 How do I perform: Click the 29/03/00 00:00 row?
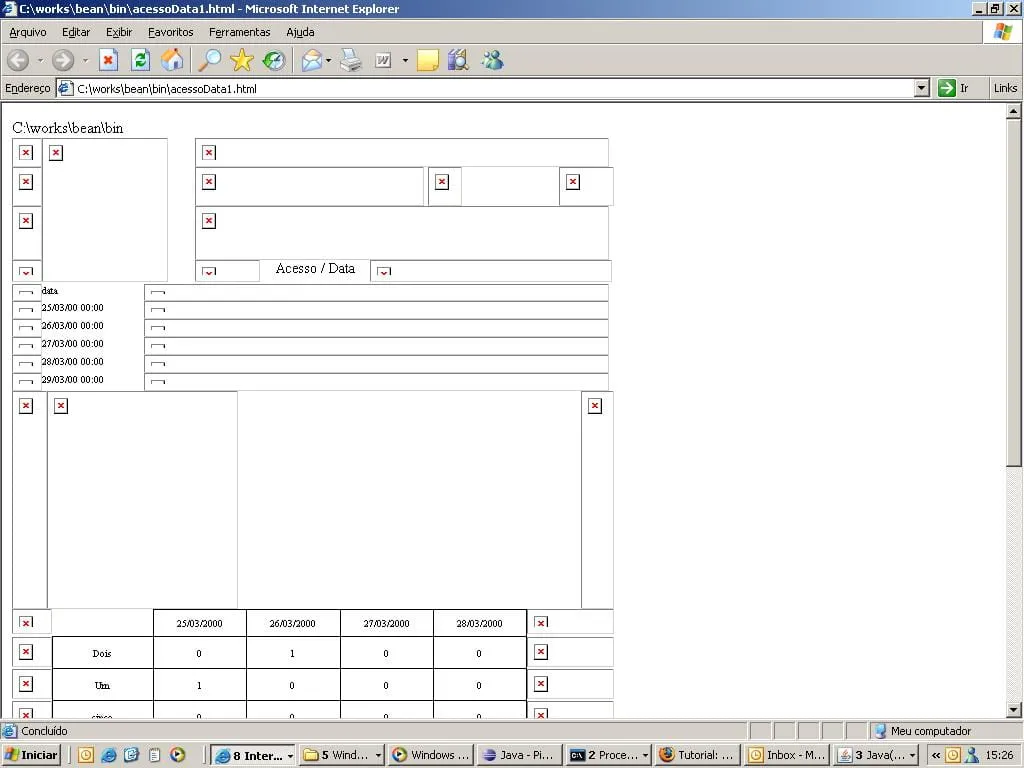pos(72,379)
